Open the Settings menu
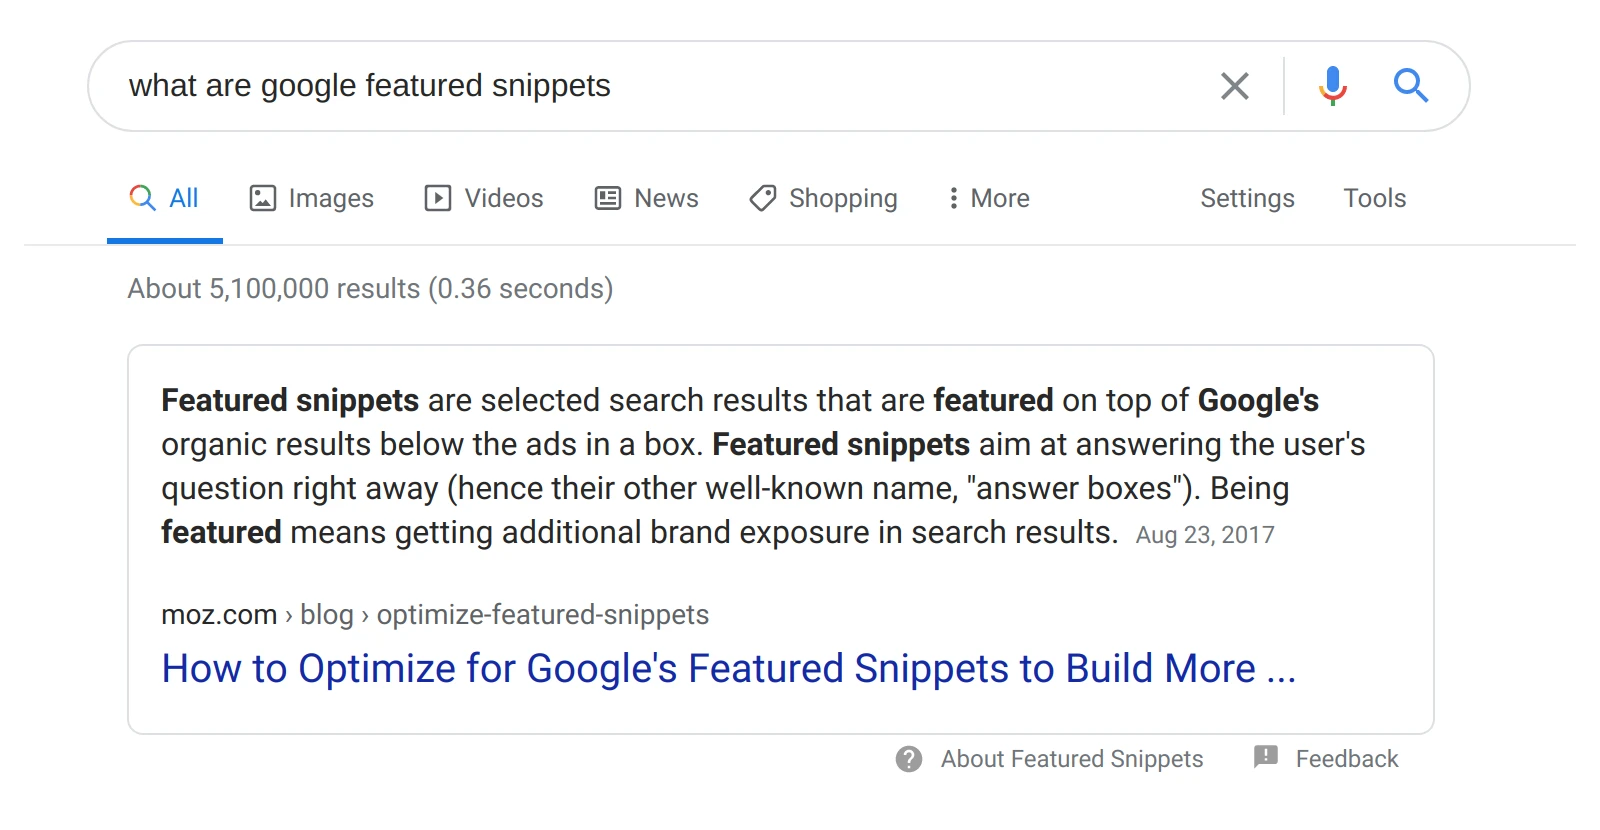This screenshot has width=1600, height=830. click(1247, 198)
